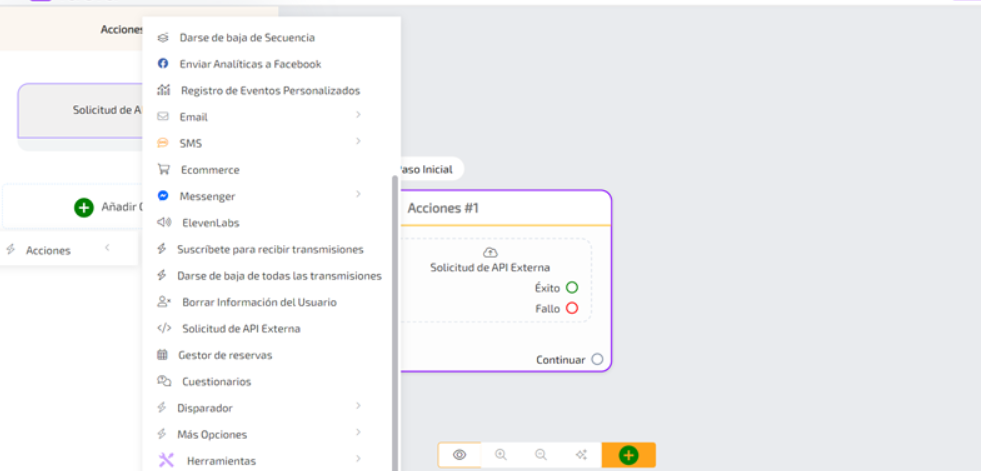Click the zoom in magnifier icon
Screen dimensions: 981x471
tap(501, 455)
